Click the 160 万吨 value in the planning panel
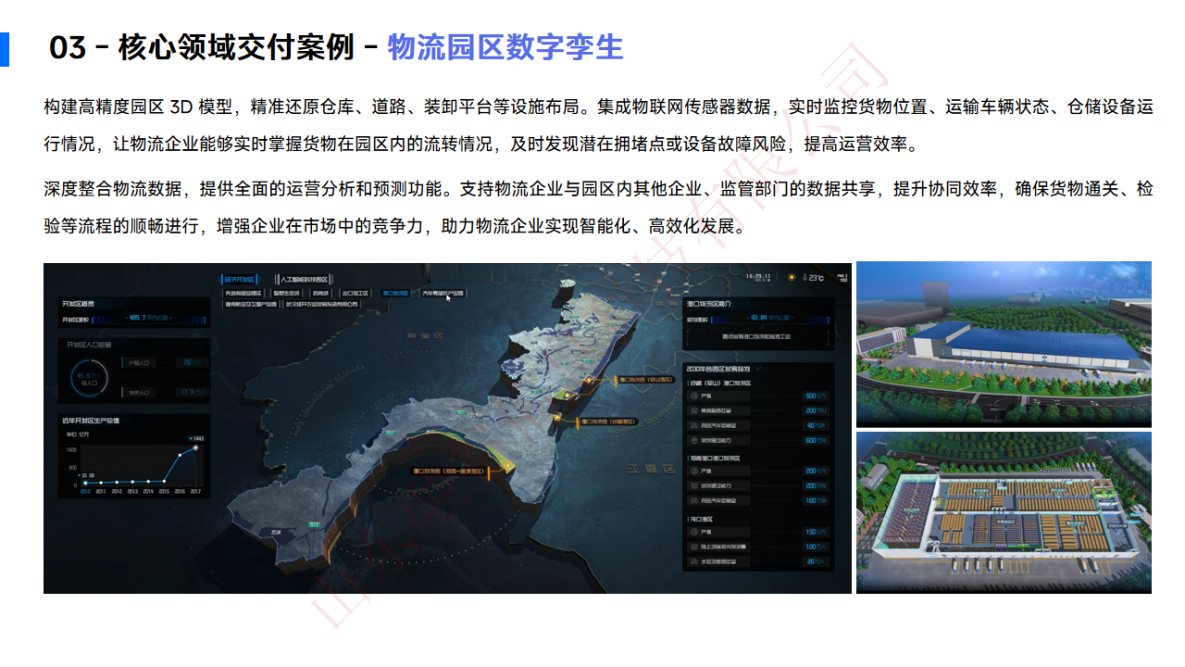Image resolution: width=1185 pixels, height=667 pixels. click(815, 501)
